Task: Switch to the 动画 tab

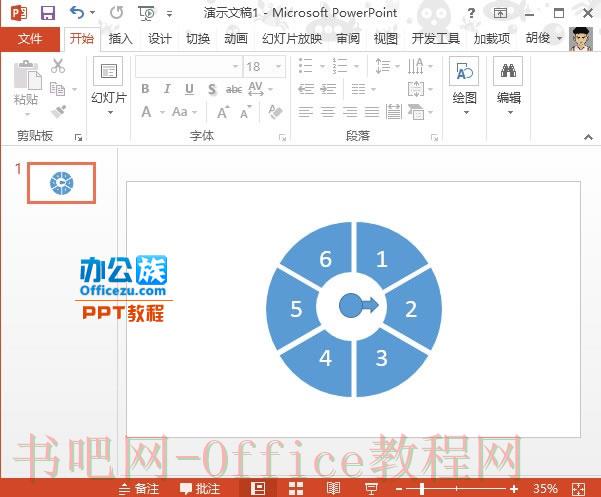Action: 236,39
